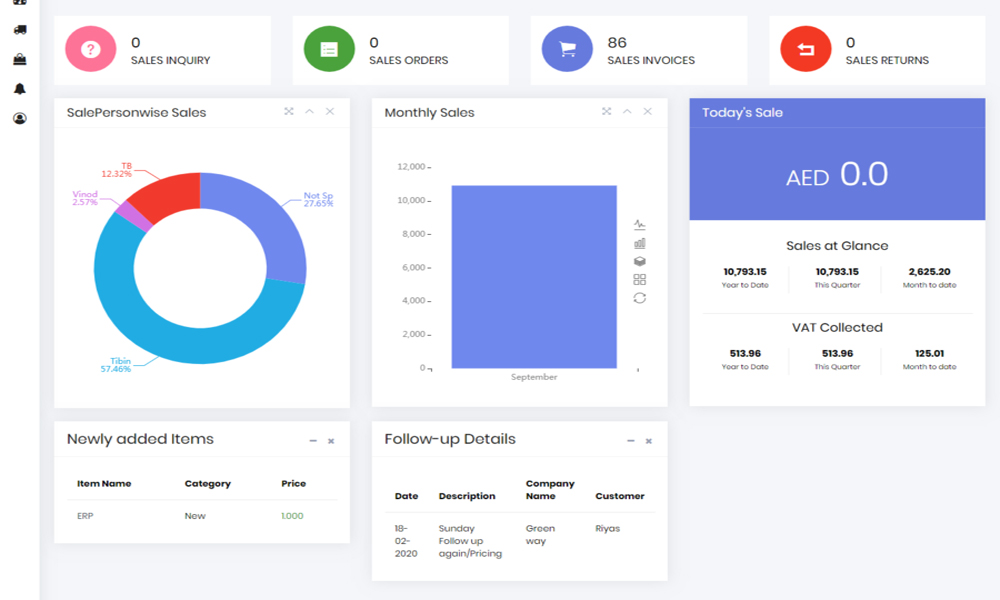Click the September bar in Monthly Sales
Viewport: 1000px width, 600px height.
coord(534,277)
